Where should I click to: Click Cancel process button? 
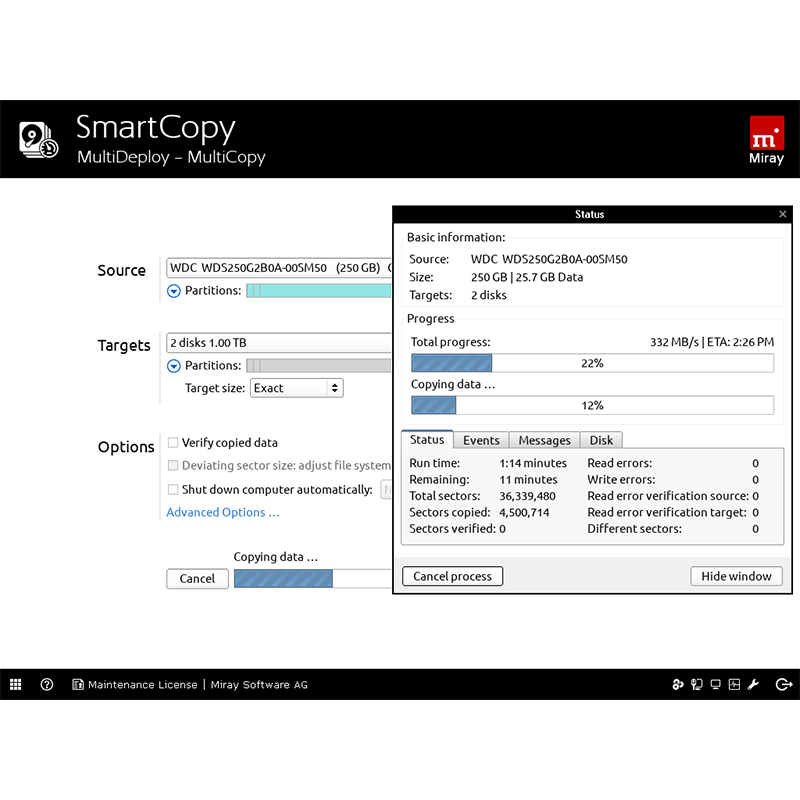453,576
